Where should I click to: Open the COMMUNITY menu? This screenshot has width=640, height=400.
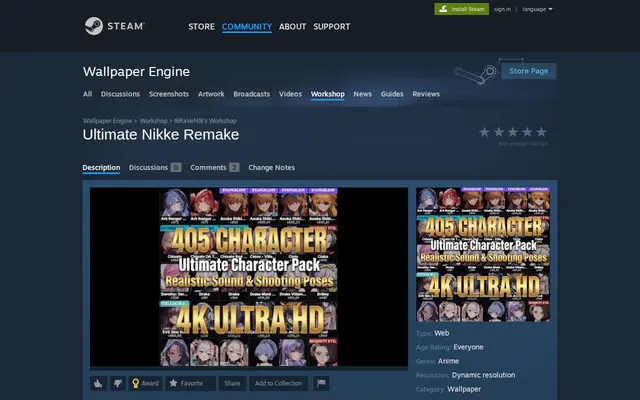tap(247, 27)
